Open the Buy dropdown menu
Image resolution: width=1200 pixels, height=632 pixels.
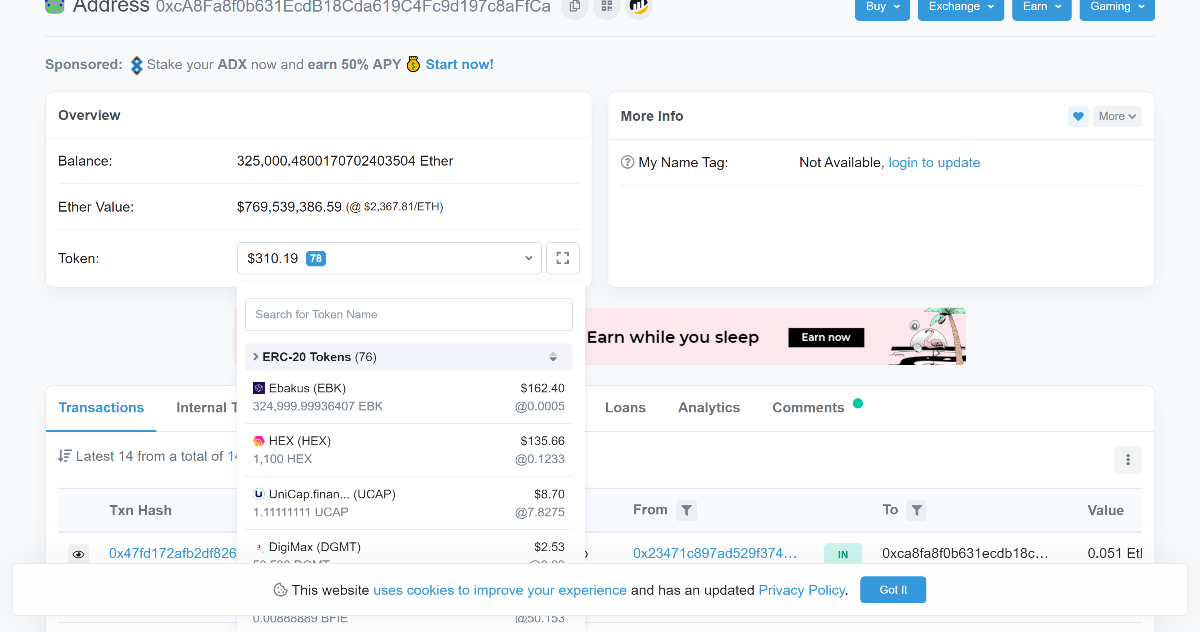pyautogui.click(x=882, y=7)
